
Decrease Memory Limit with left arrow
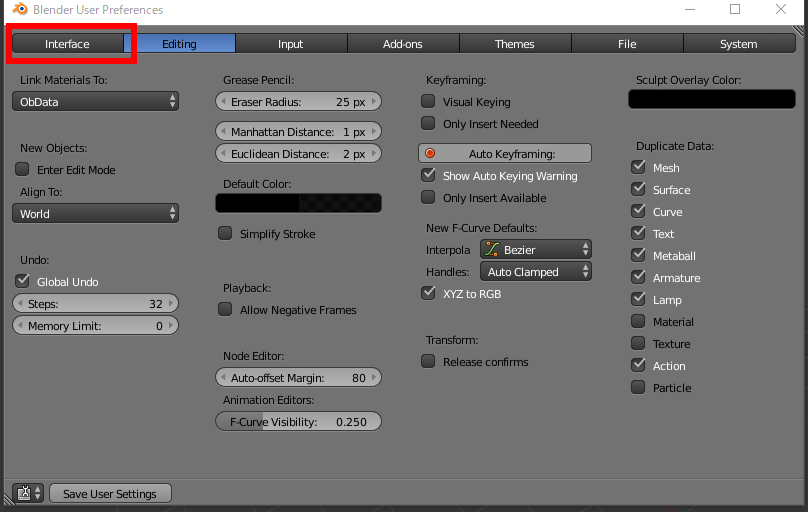tap(20, 326)
